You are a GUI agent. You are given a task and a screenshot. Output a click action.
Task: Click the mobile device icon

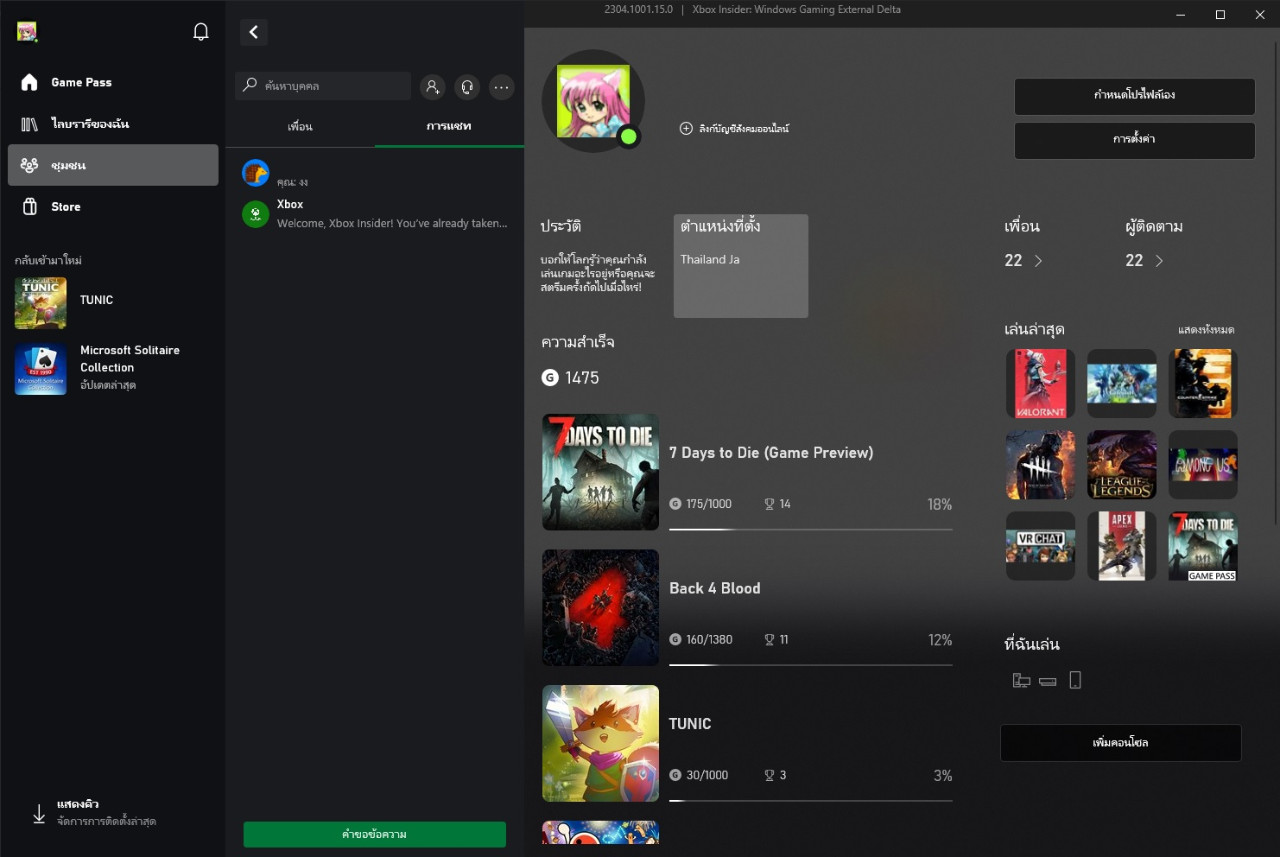1075,681
